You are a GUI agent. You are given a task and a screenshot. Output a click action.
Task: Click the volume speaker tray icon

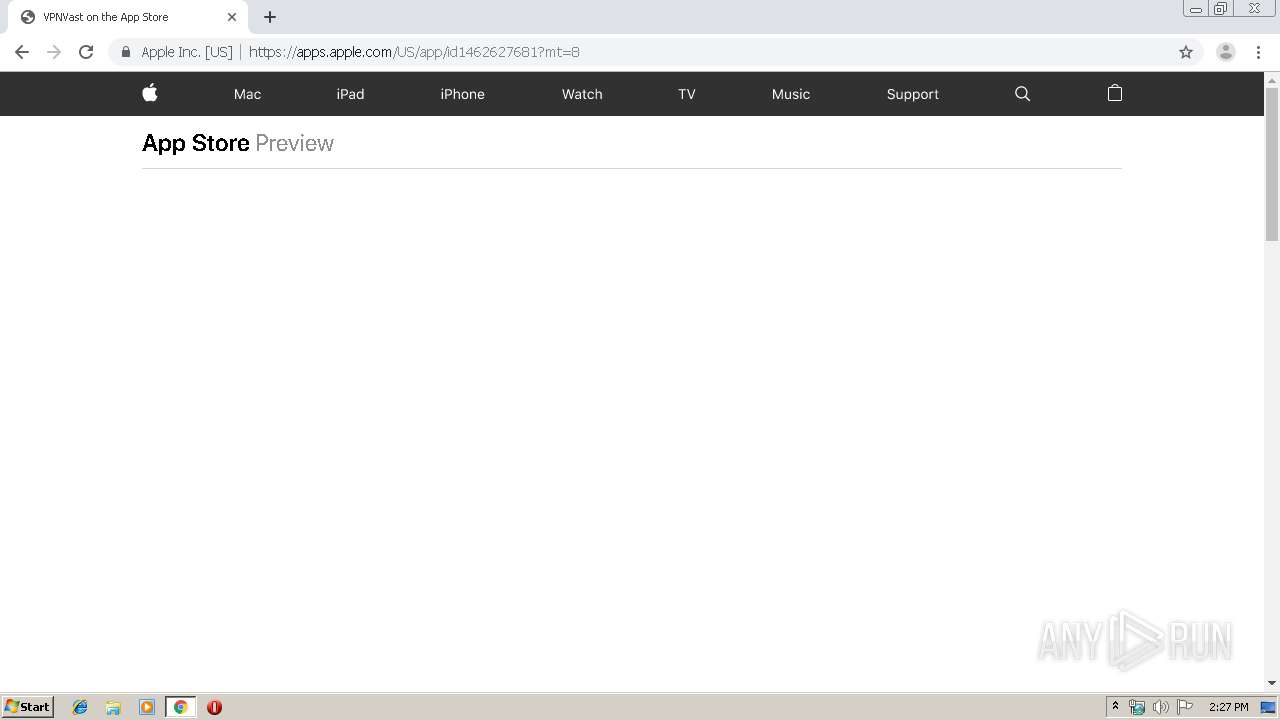pyautogui.click(x=1160, y=707)
